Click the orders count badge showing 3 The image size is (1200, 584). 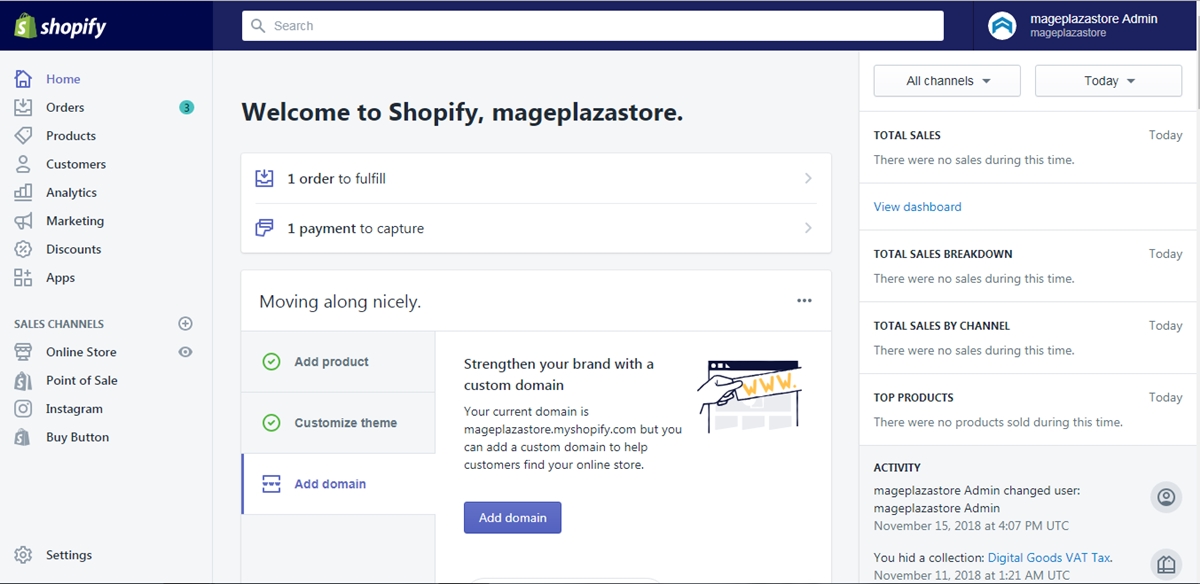click(186, 107)
